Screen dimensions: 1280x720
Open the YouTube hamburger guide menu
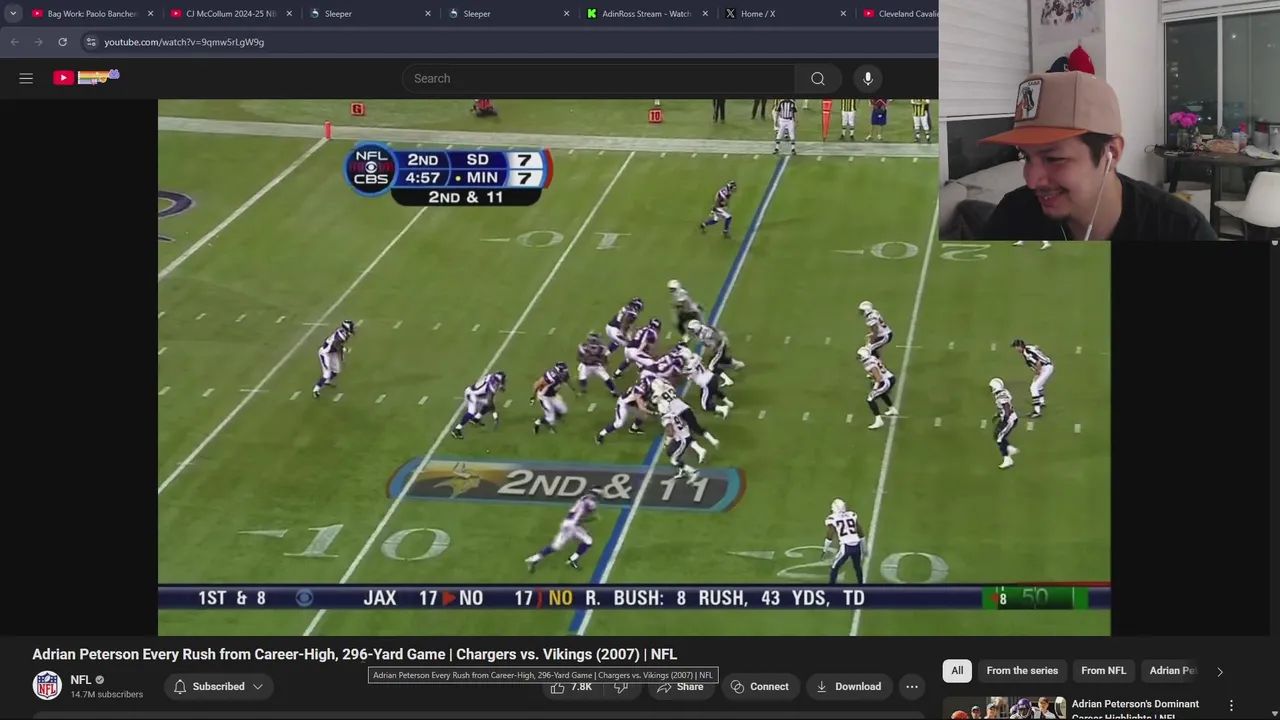[x=26, y=78]
